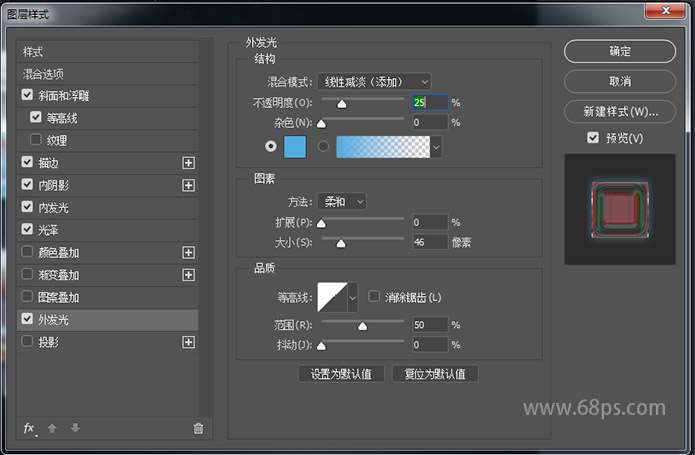Click the blue glow color swatch

coord(296,146)
